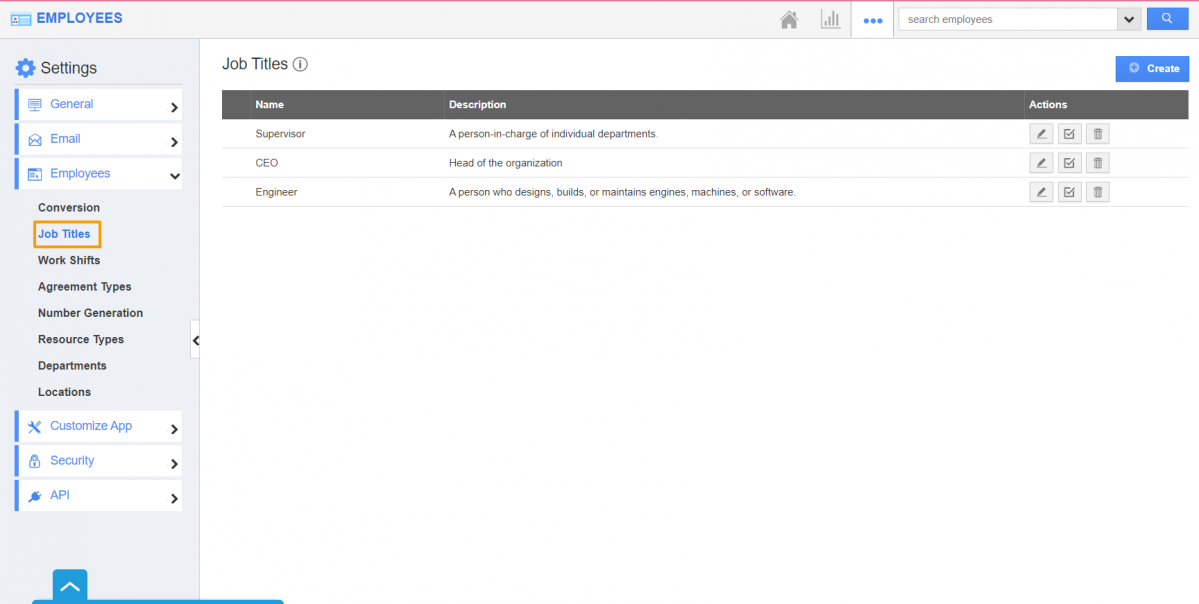Open the search employees dropdown arrow
Viewport: 1199px width, 604px height.
click(1129, 20)
